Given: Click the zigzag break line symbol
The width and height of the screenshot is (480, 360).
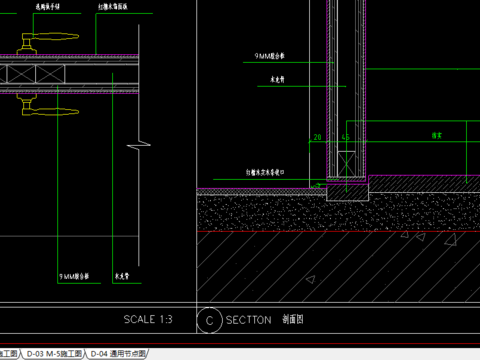Looking at the screenshot, I should 139,145.
